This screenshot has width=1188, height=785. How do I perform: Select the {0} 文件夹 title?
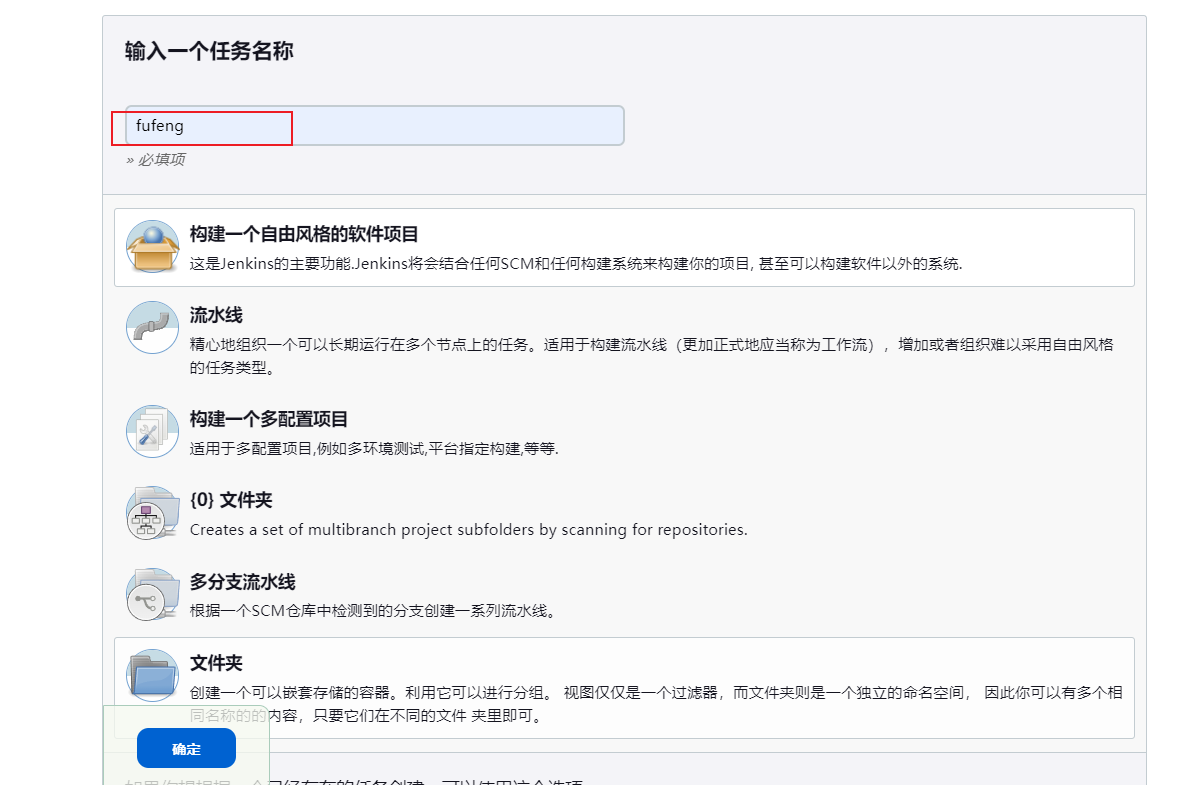(231, 500)
